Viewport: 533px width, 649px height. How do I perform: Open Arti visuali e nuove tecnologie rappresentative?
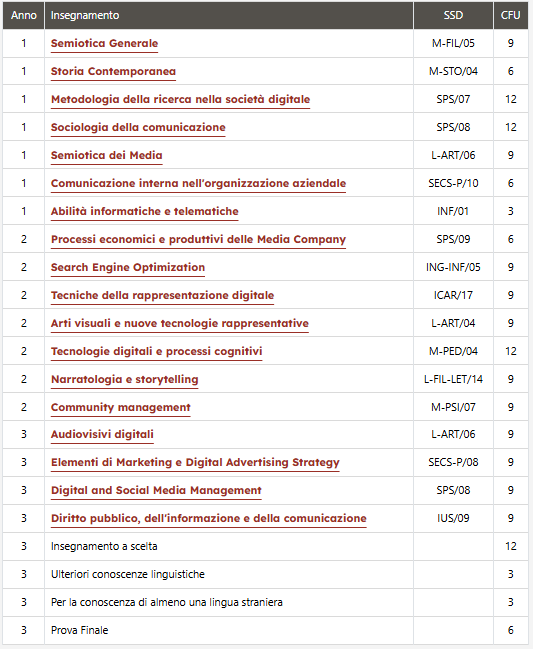(180, 324)
